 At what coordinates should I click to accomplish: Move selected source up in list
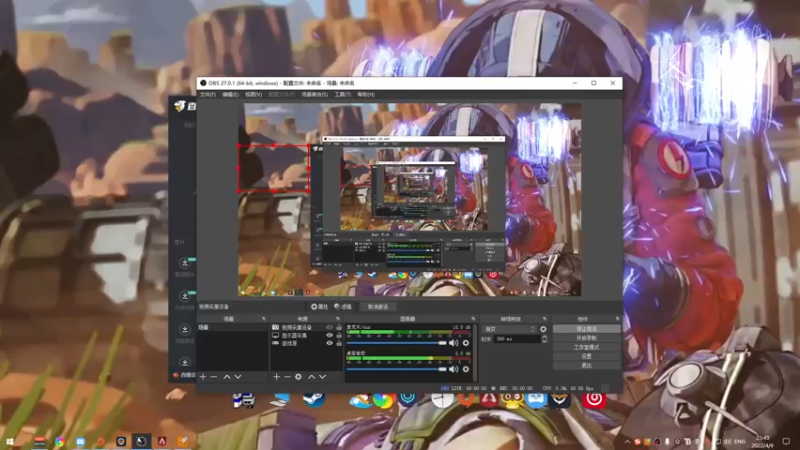311,377
